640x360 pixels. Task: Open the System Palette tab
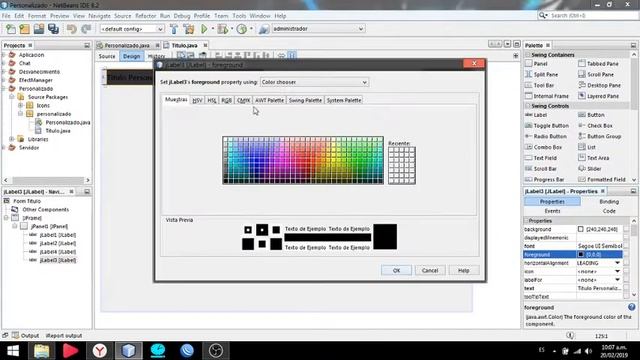pos(344,100)
